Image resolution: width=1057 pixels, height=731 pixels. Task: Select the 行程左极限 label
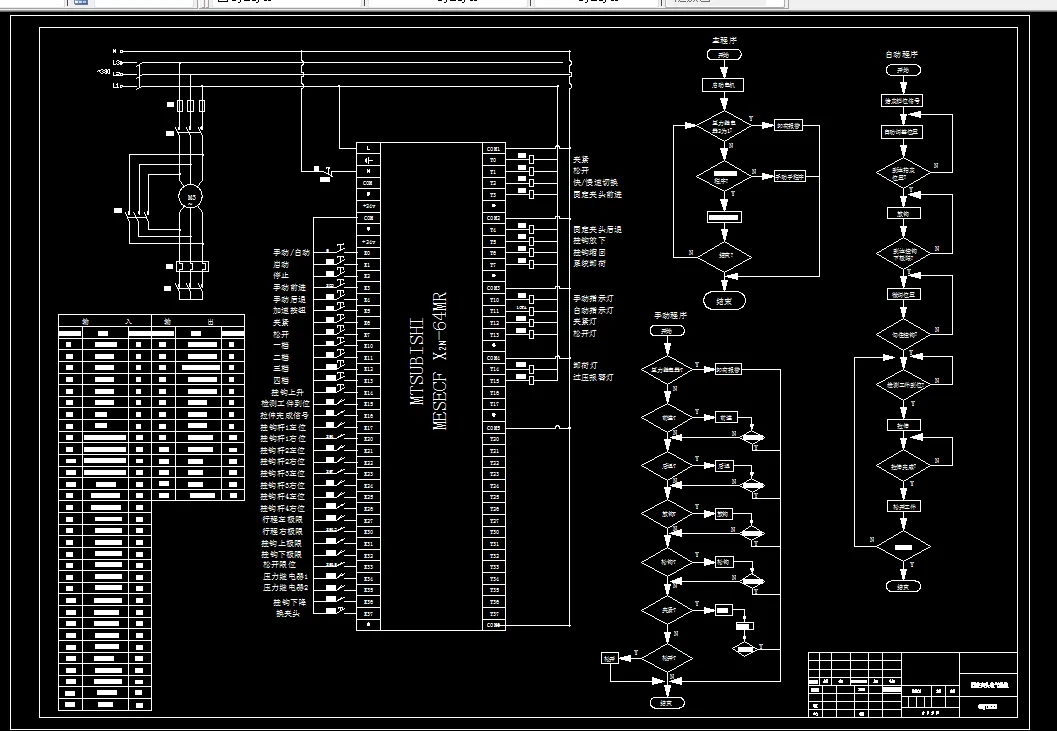(282, 520)
